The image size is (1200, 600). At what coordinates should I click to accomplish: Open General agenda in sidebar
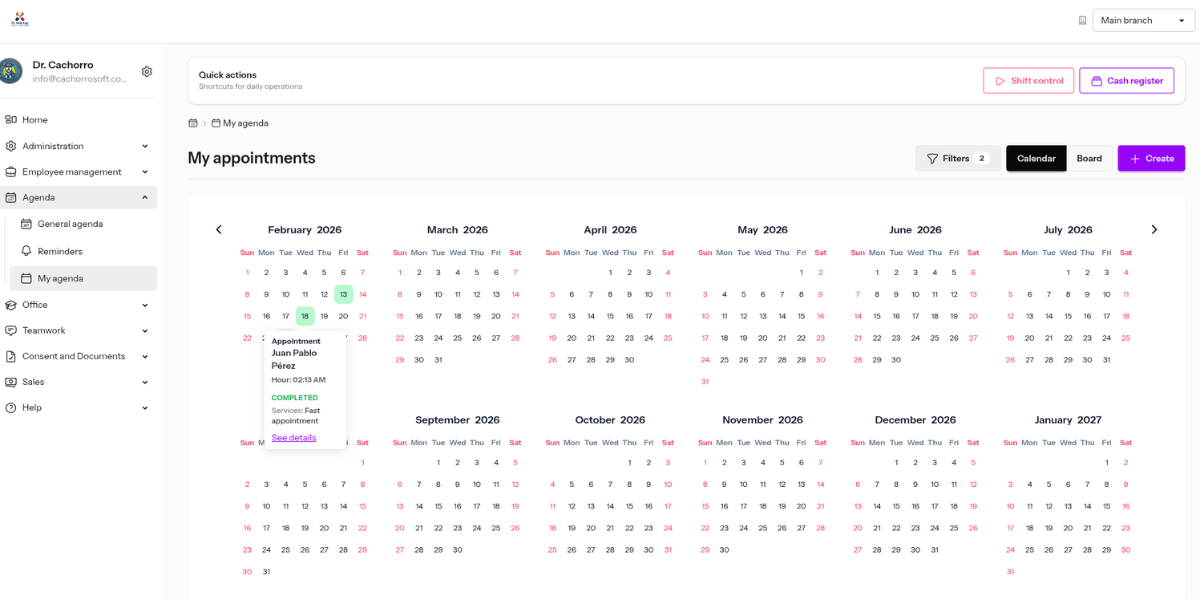coord(70,224)
